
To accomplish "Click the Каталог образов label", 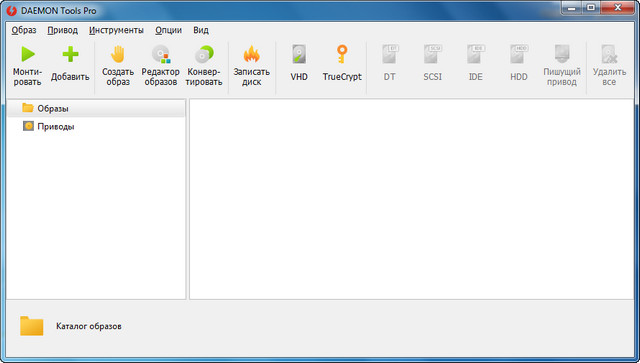I will pyautogui.click(x=89, y=326).
